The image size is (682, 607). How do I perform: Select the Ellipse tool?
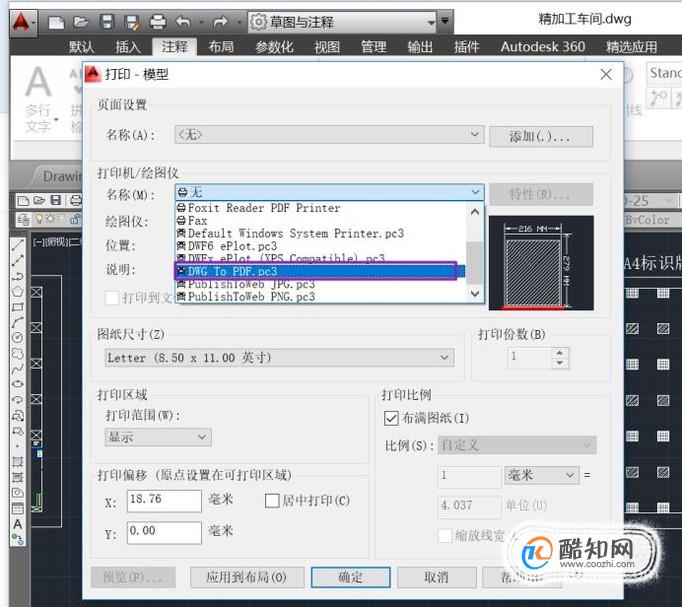(x=17, y=384)
